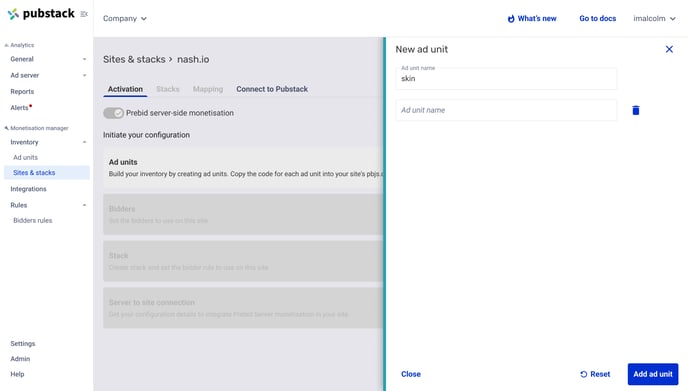Open Integrations in sidebar

point(28,189)
